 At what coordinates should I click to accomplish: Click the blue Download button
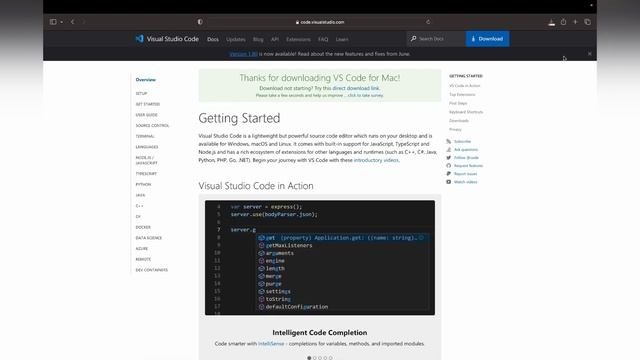pyautogui.click(x=487, y=39)
